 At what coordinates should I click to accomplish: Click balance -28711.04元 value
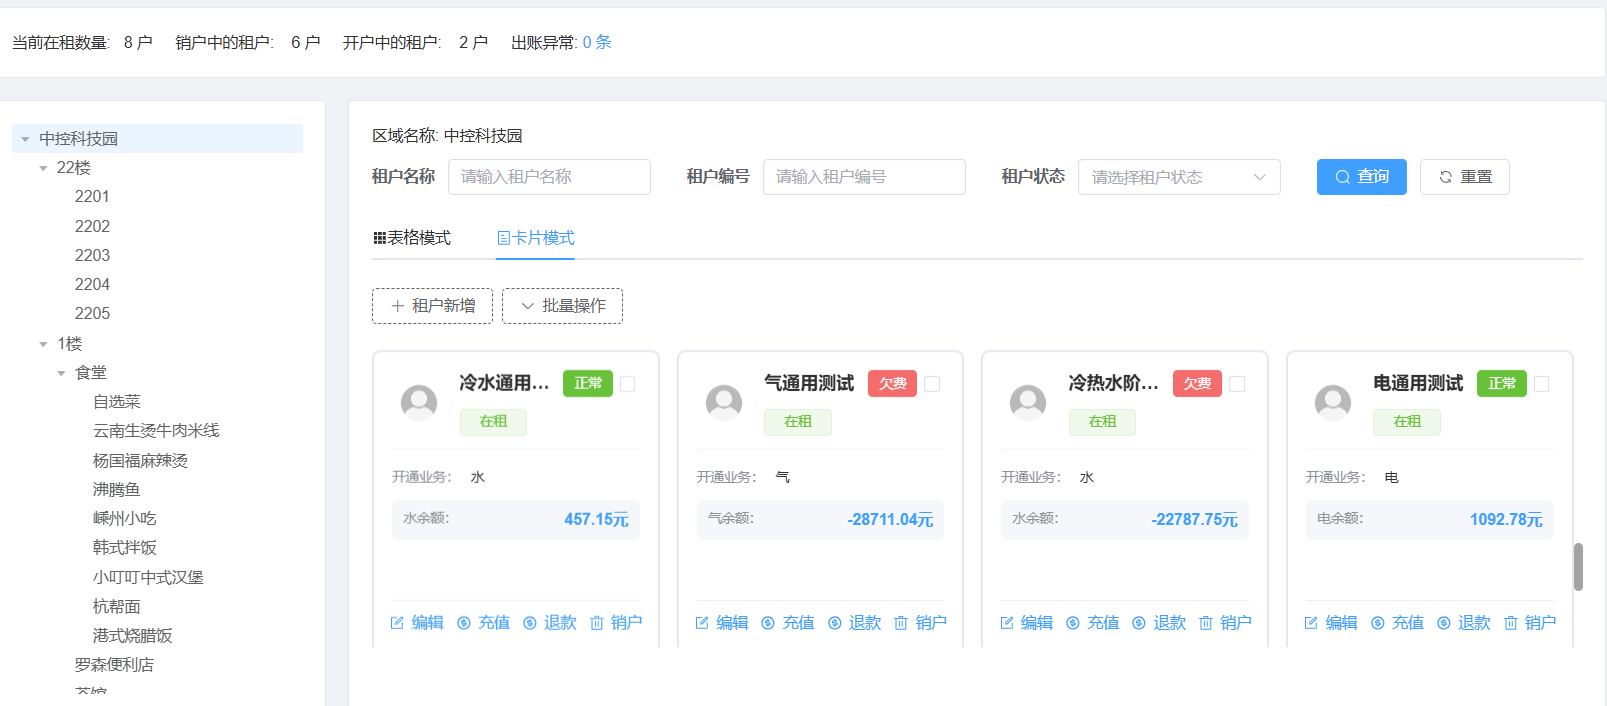pos(890,520)
